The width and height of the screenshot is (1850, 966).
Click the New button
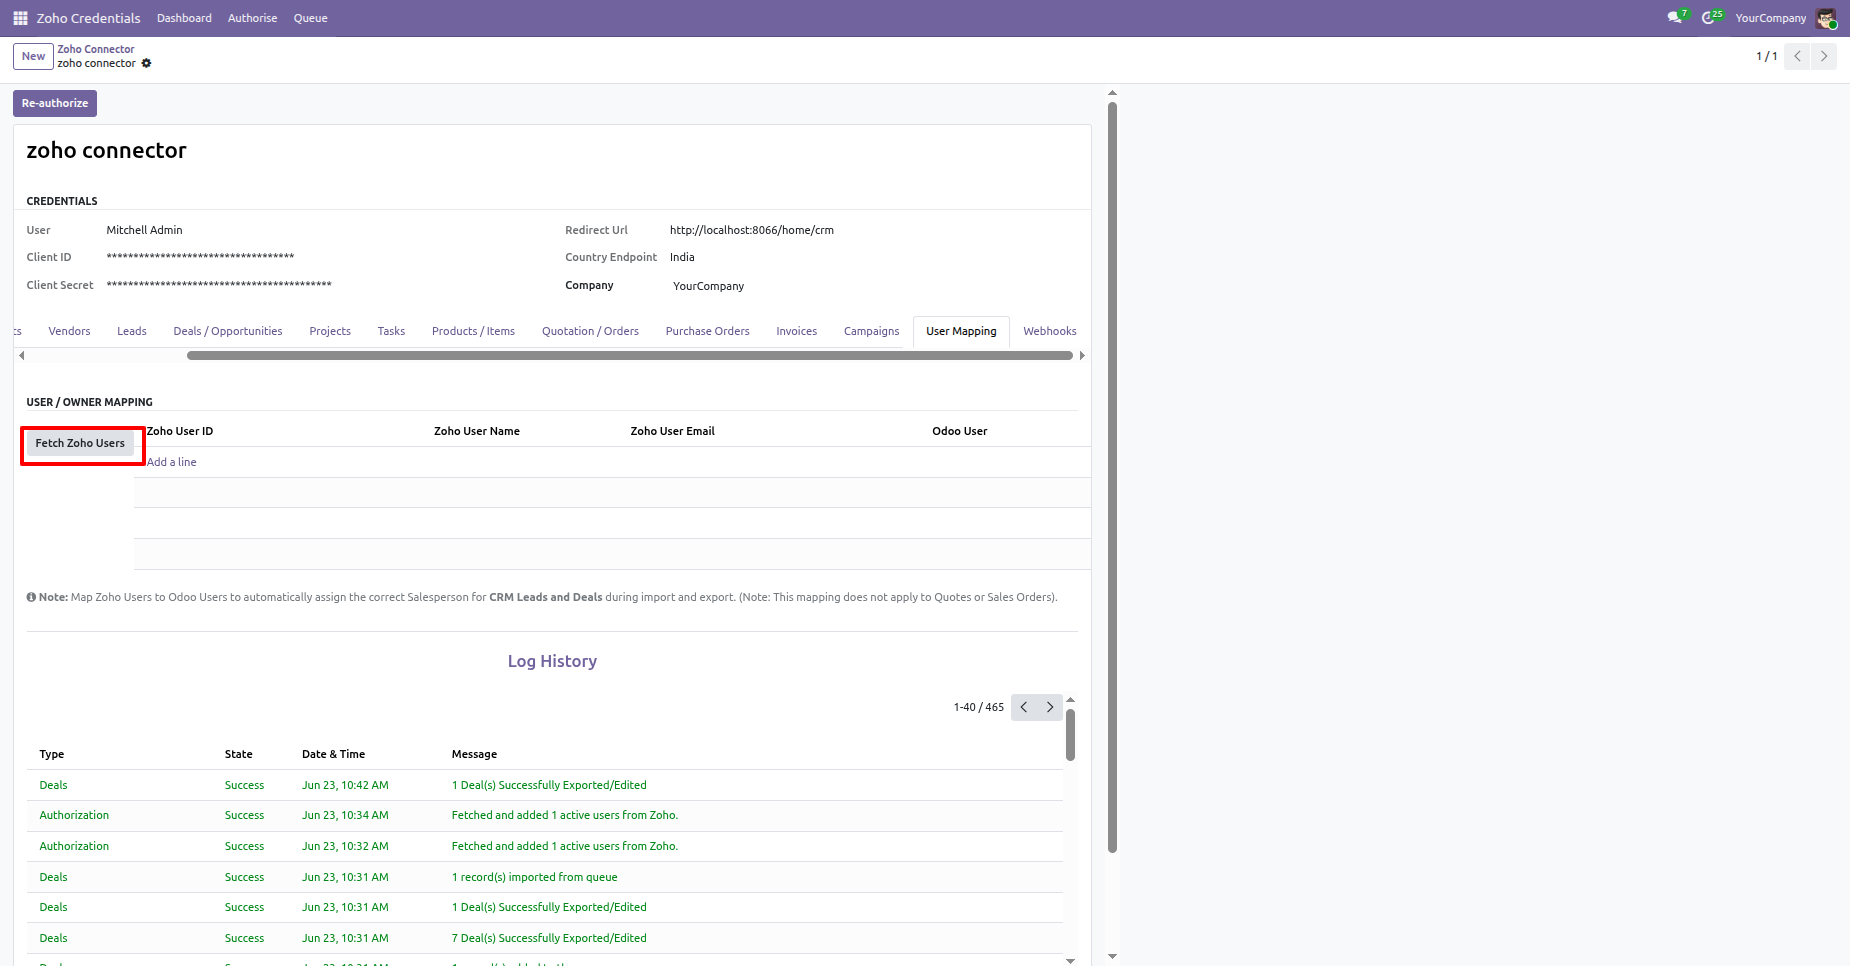tap(34, 56)
